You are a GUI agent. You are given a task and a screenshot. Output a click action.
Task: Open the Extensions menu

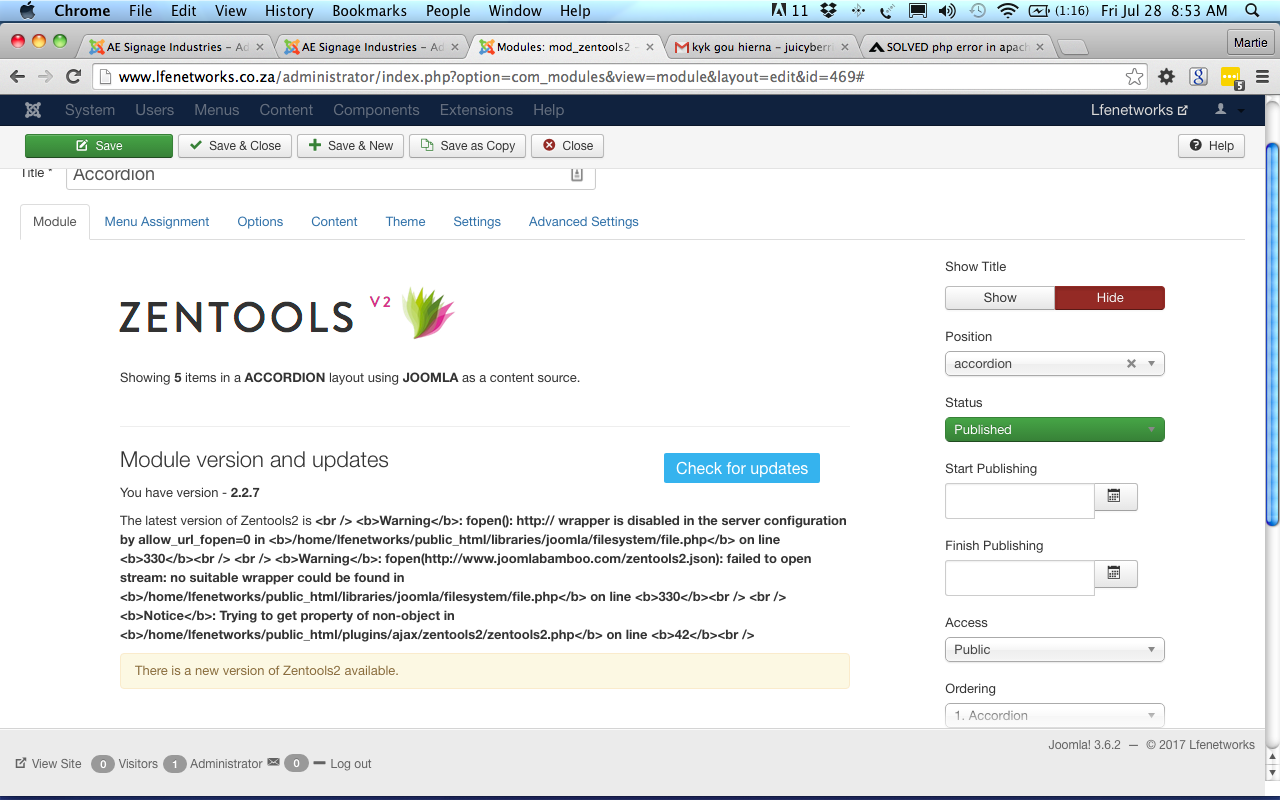(x=476, y=110)
